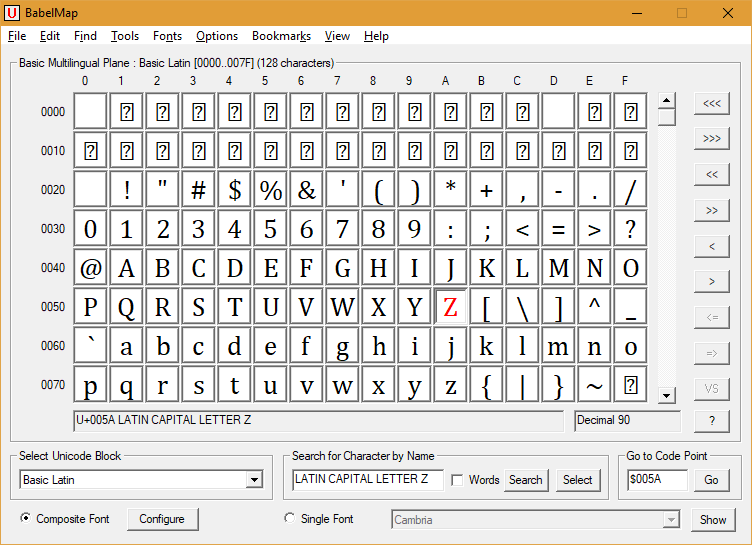Click the VS variation sequences button
Viewport: 752px width, 545px height.
712,389
